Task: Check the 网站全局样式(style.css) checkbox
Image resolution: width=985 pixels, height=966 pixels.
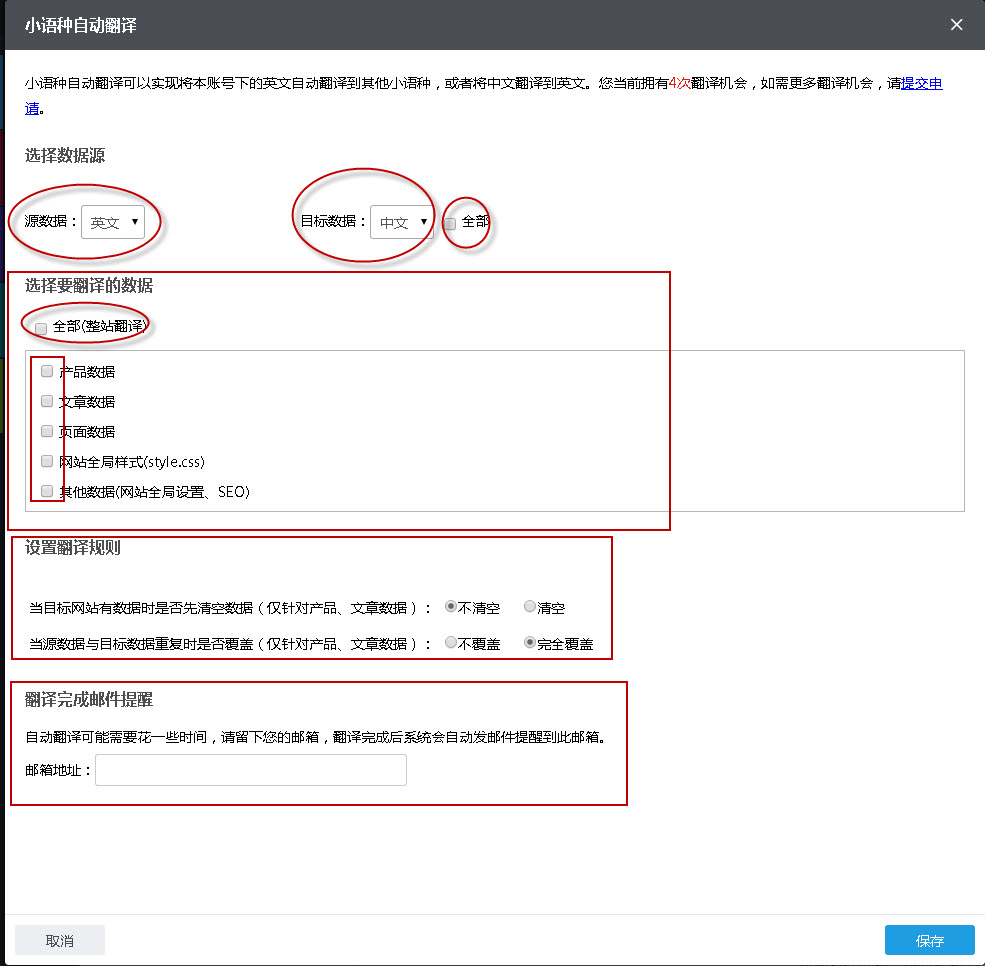Action: point(46,460)
